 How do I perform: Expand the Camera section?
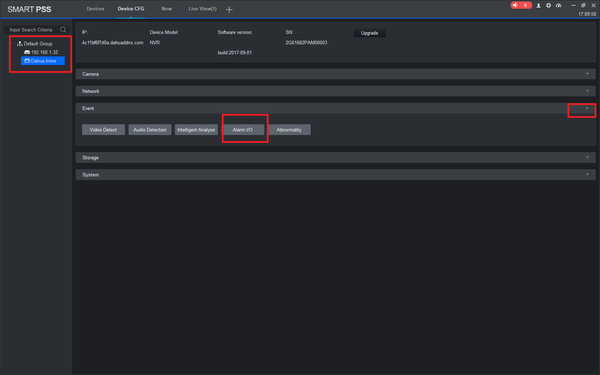(336, 74)
